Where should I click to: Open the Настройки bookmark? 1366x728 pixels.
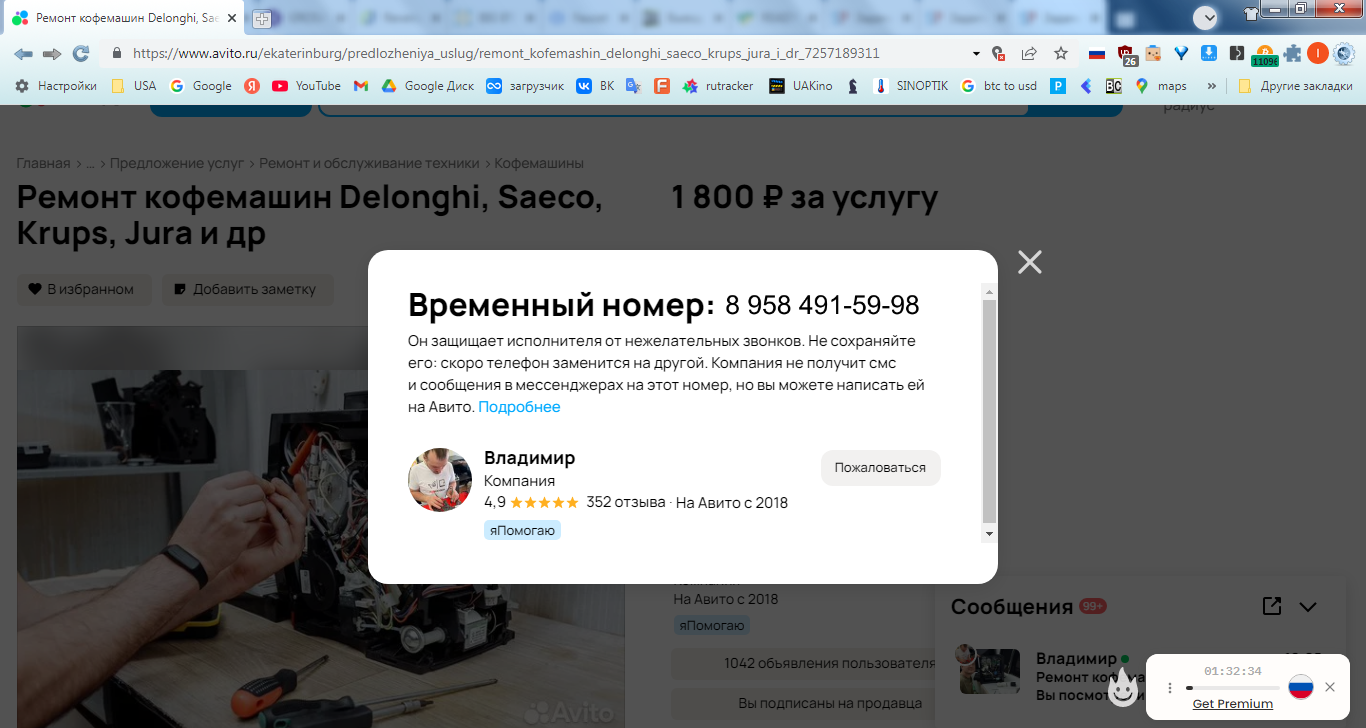click(56, 86)
